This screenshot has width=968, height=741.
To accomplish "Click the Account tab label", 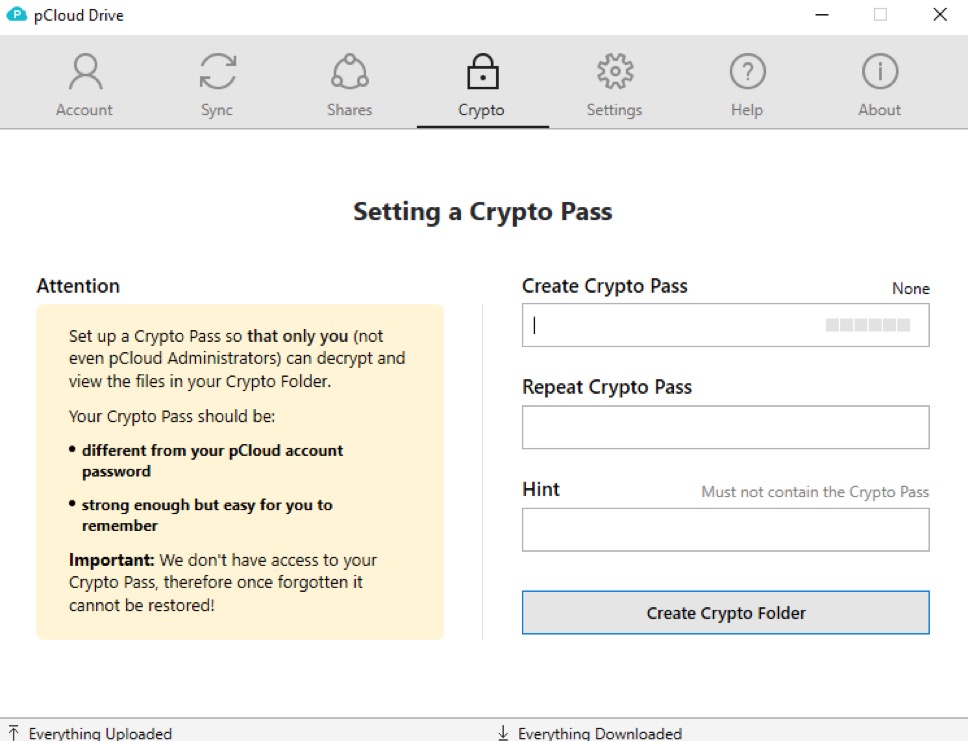I will pos(85,110).
